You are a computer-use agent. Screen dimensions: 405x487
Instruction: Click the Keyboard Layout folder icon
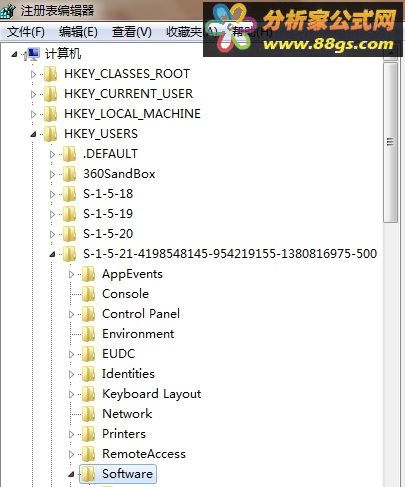(89, 394)
